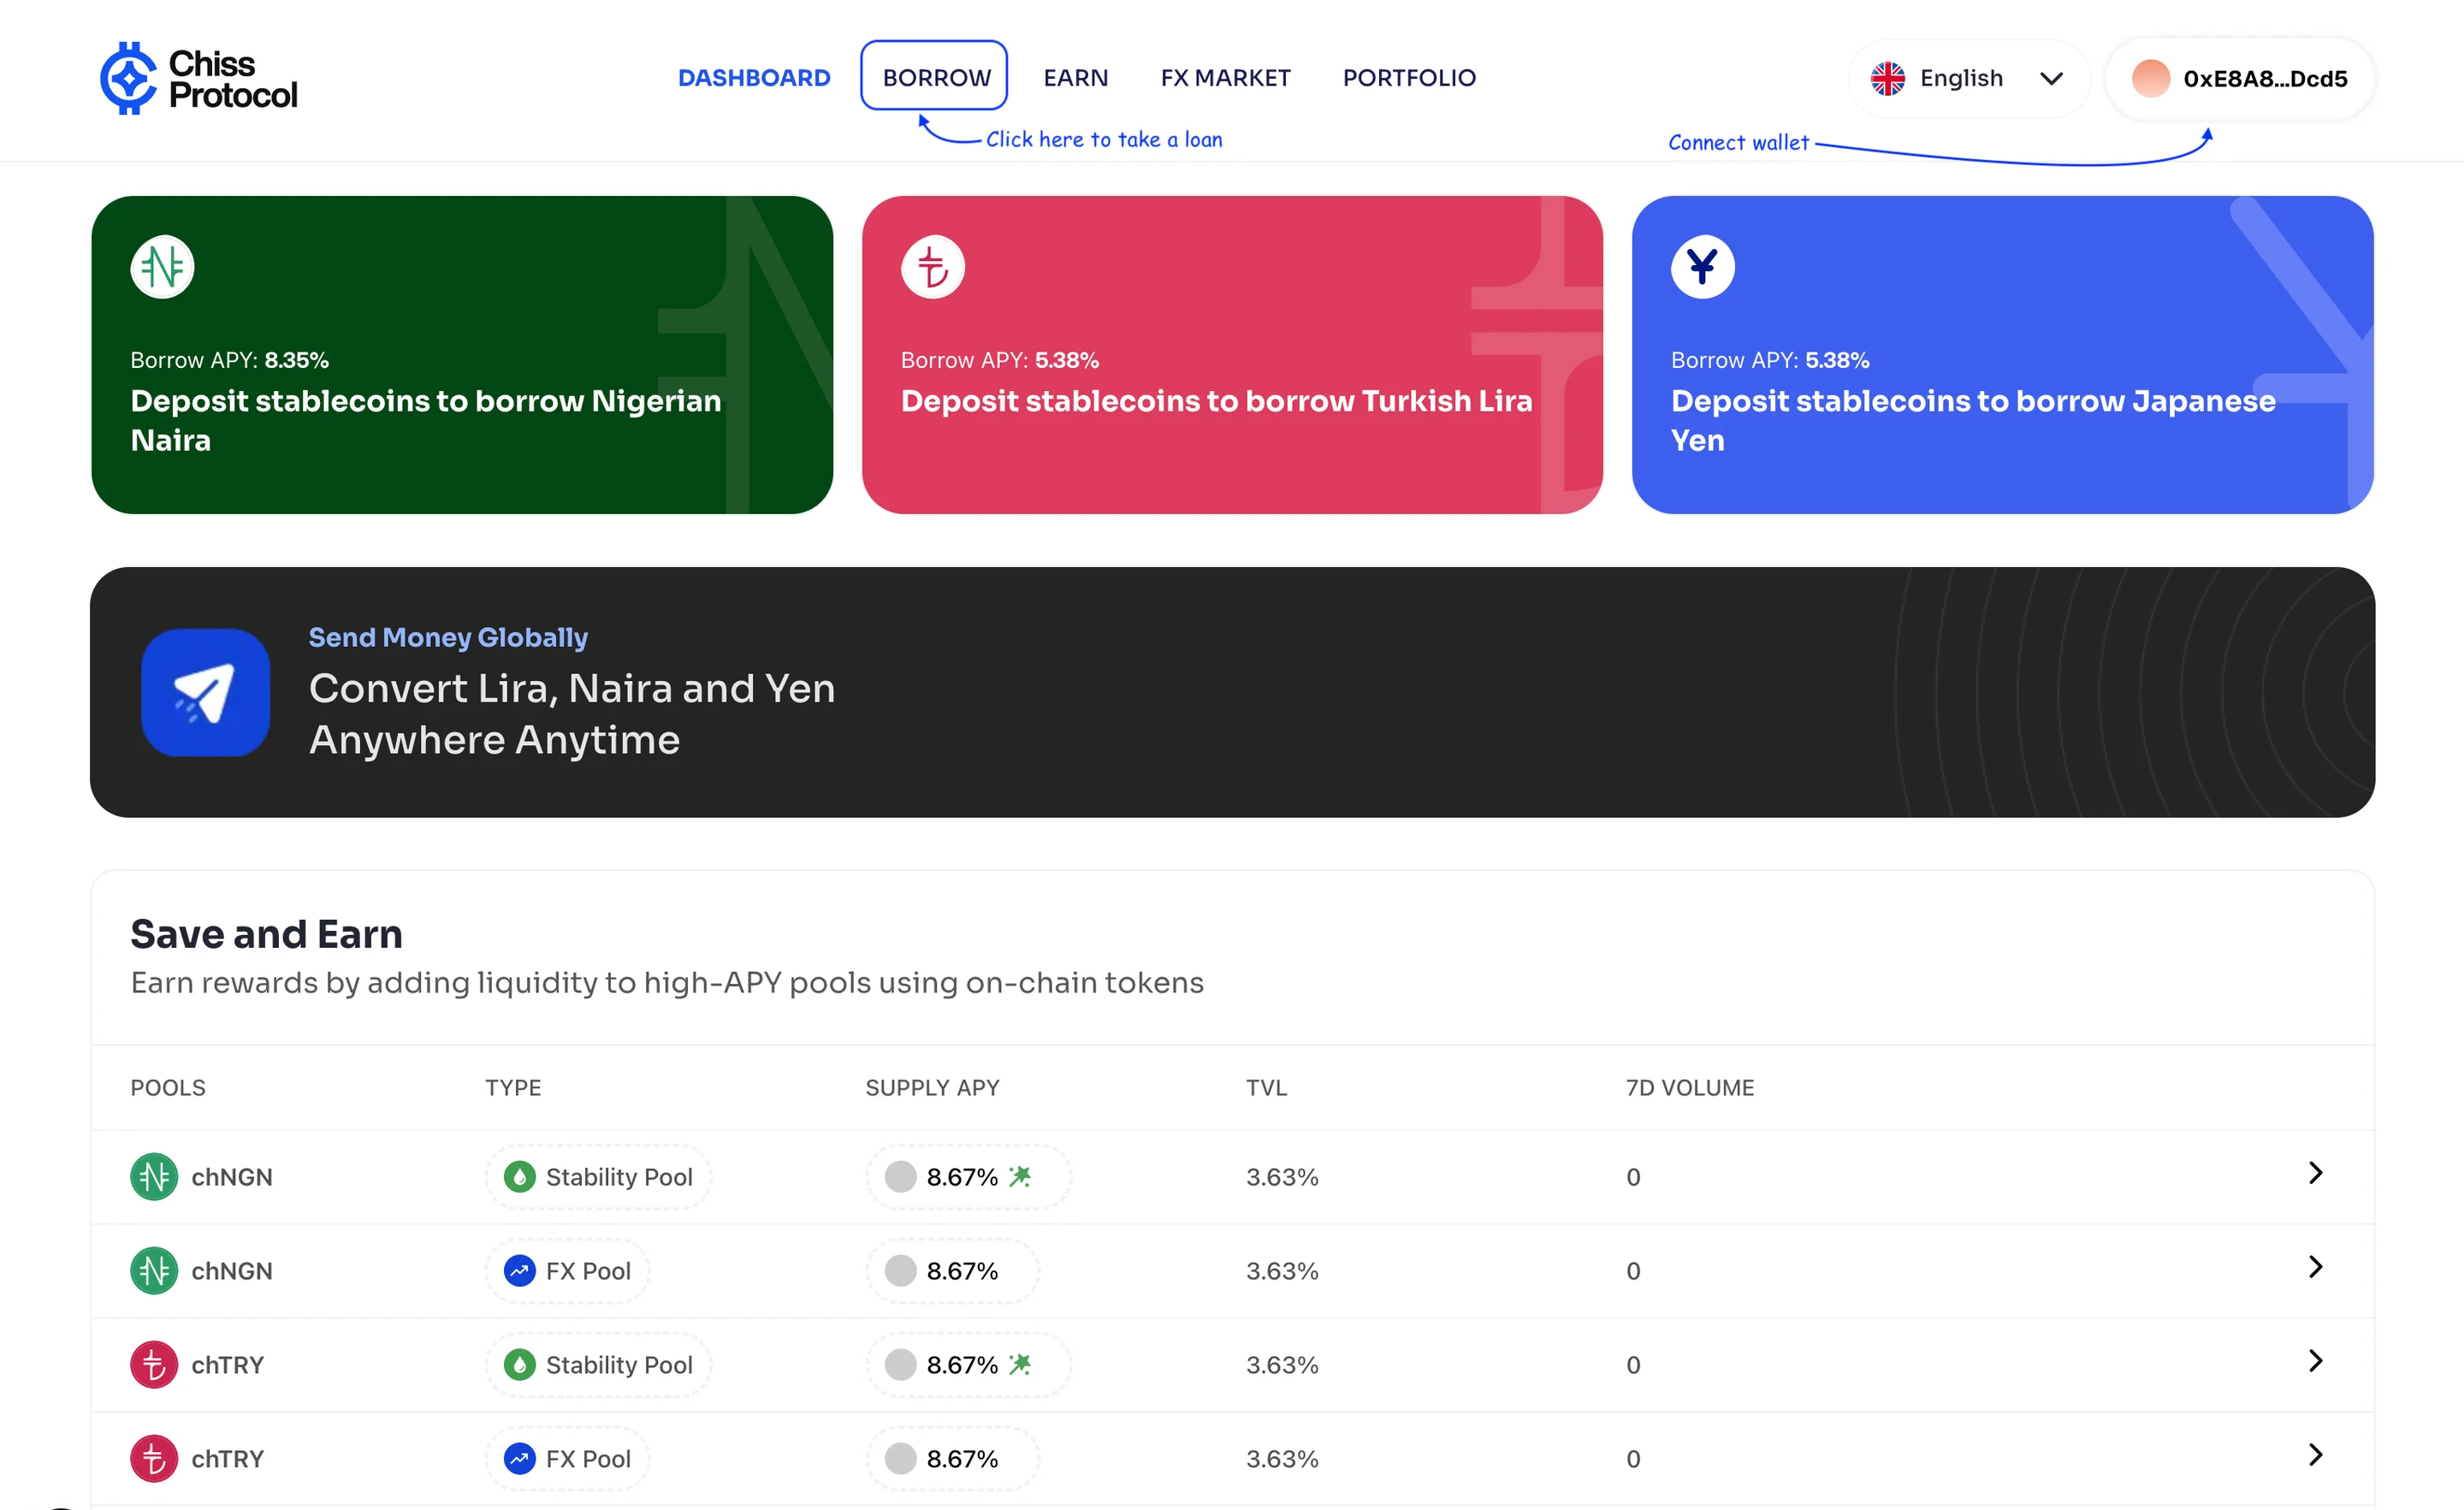Click the Send Money Globally paper plane icon

(205, 692)
